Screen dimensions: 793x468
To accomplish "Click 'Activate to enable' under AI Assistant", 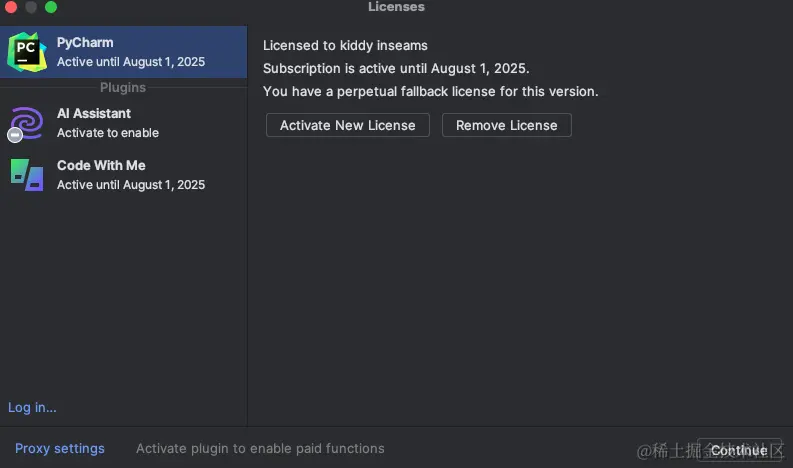I will tap(108, 132).
